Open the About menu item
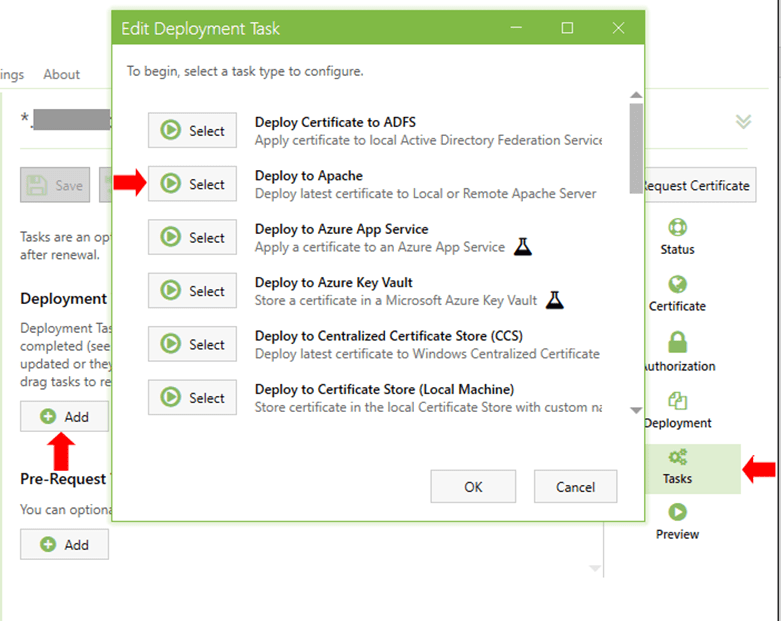Screen dimensions: 781x621 [x=61, y=75]
